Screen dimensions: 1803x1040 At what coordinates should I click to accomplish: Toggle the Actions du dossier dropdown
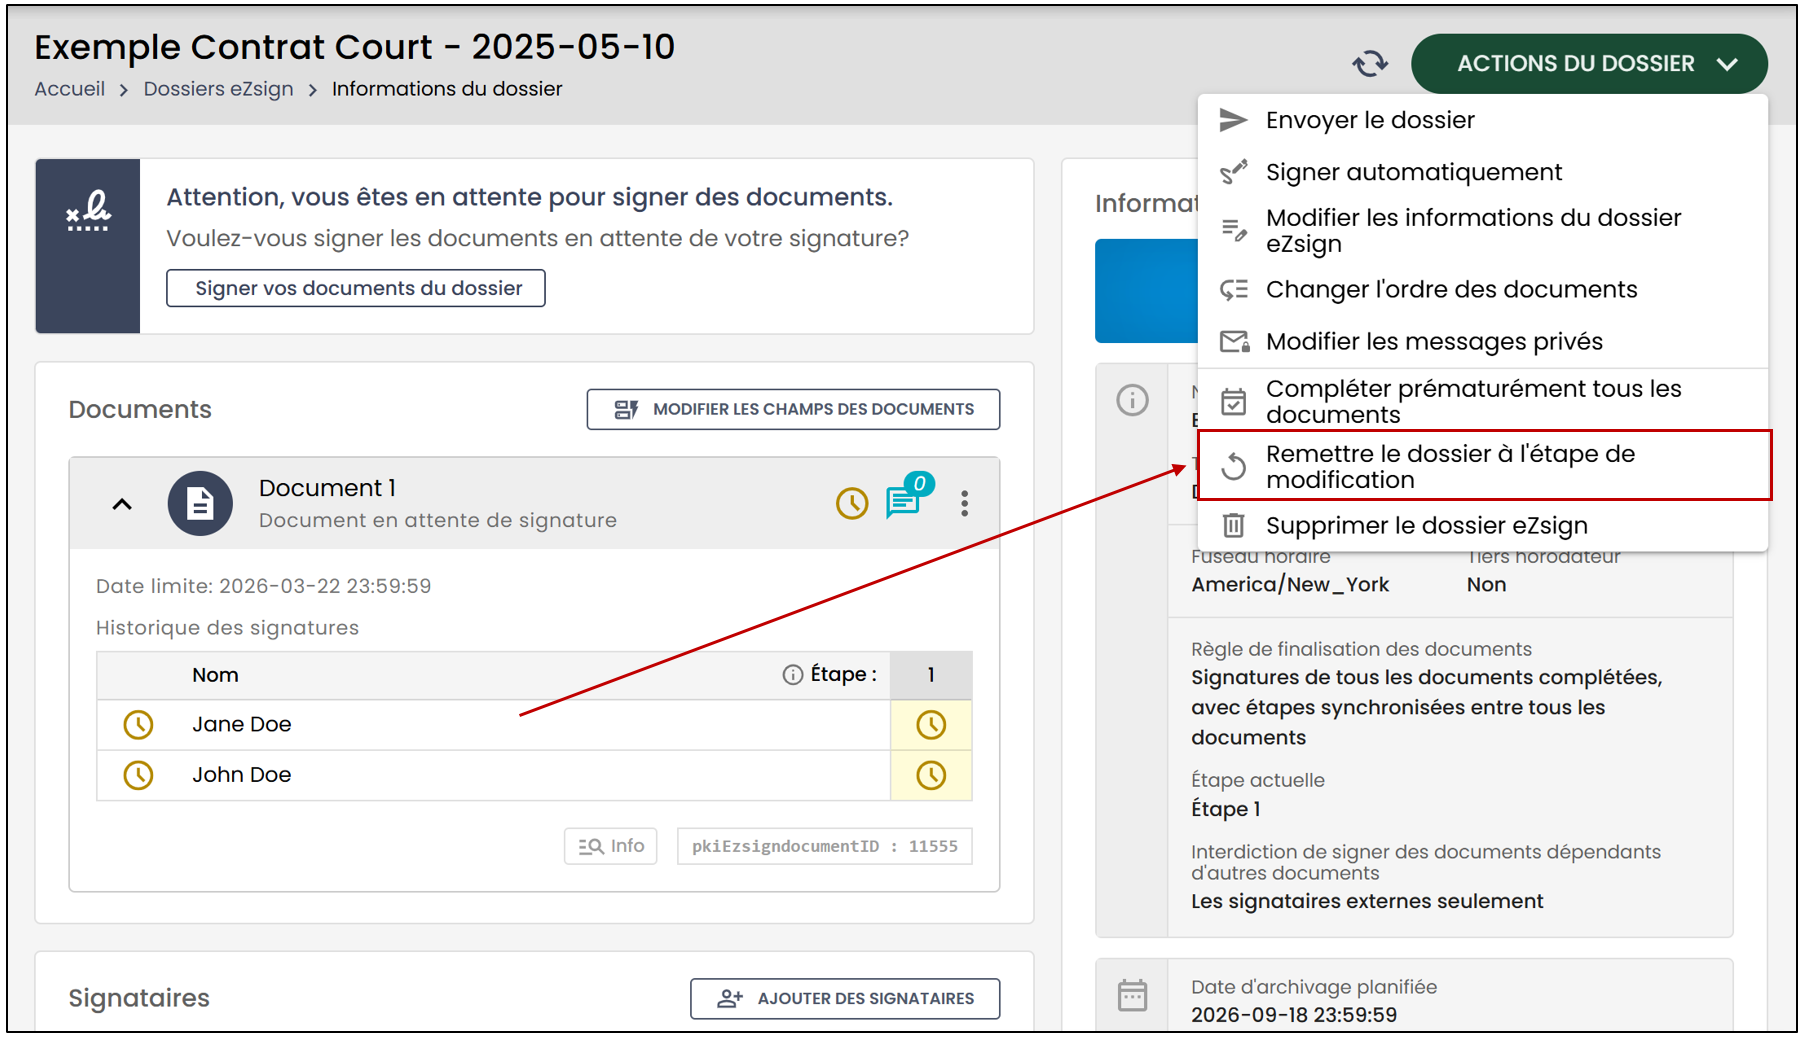[x=1589, y=64]
